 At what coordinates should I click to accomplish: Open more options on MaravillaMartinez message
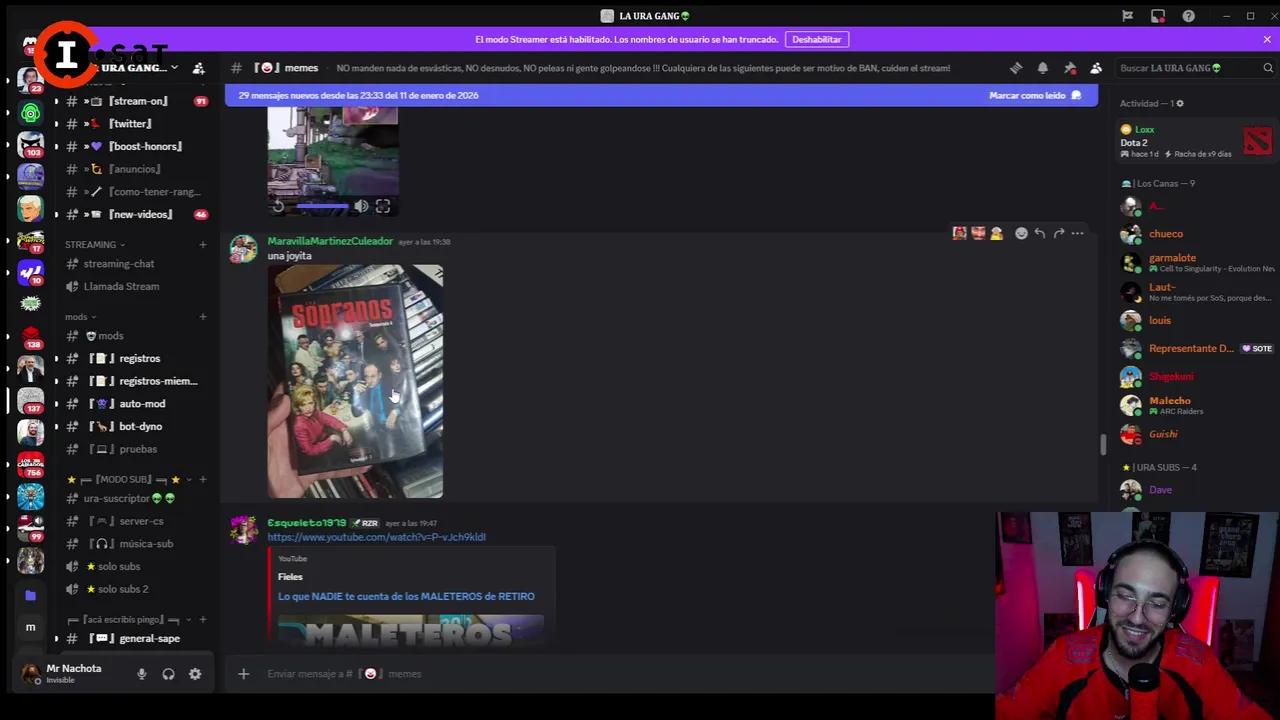tap(1077, 233)
